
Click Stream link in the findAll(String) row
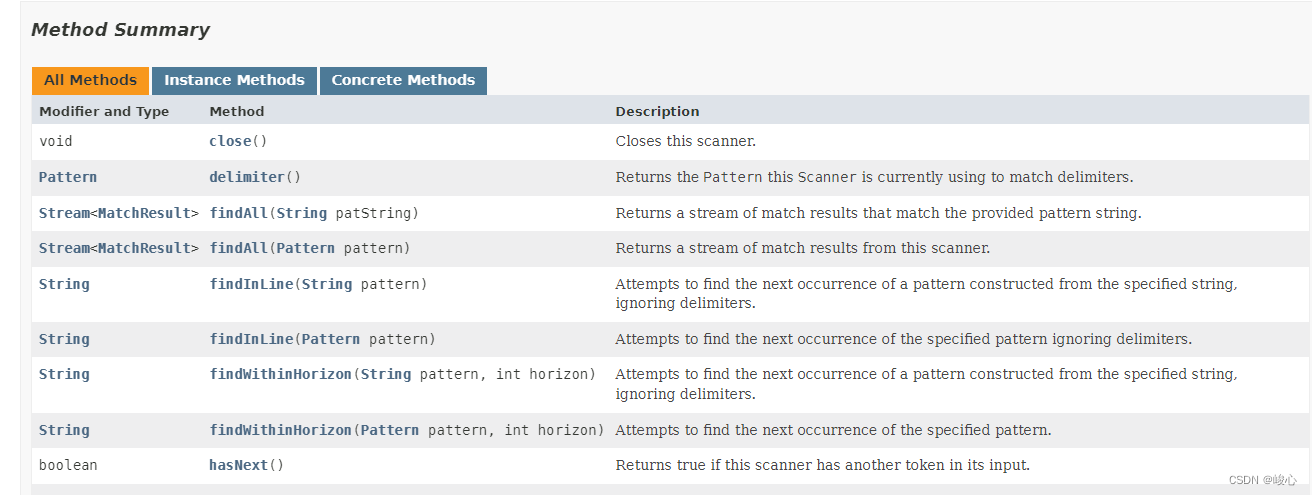[64, 213]
